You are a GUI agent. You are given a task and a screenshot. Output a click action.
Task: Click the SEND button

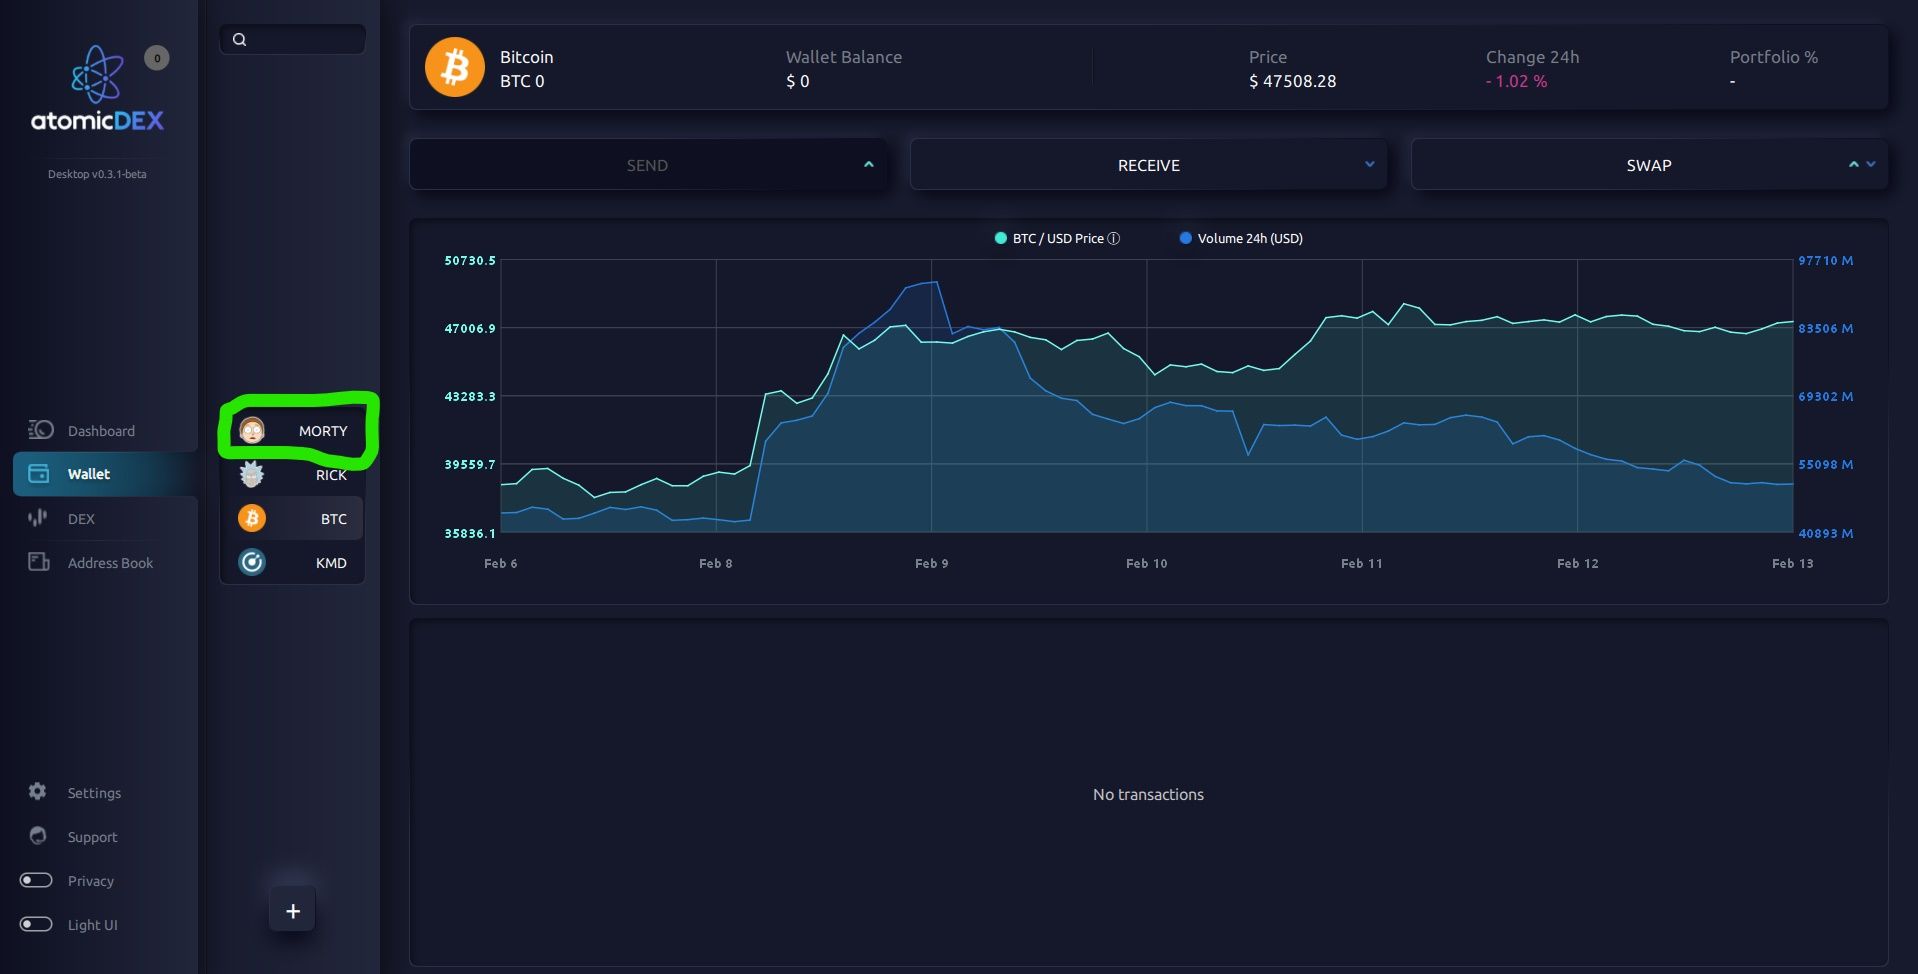click(x=648, y=165)
